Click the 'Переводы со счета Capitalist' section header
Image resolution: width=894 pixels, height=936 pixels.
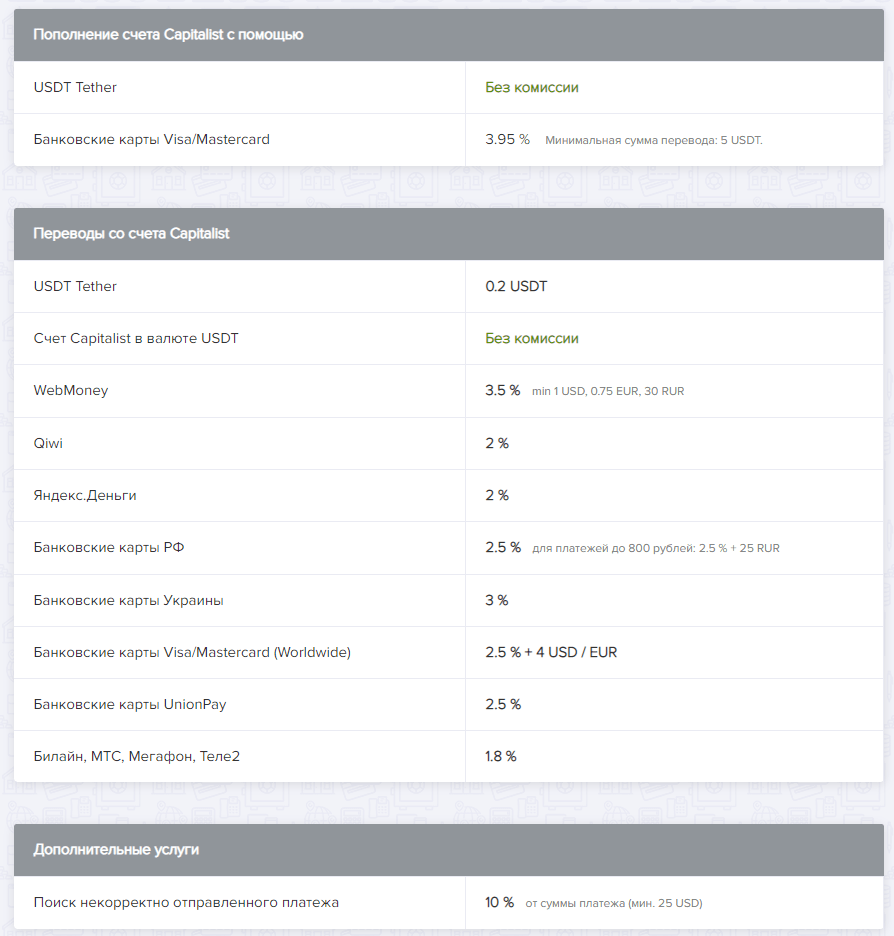pos(449,233)
